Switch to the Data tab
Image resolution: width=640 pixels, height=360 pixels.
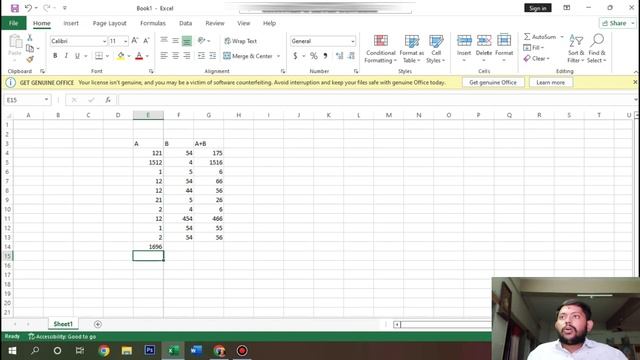[185, 23]
